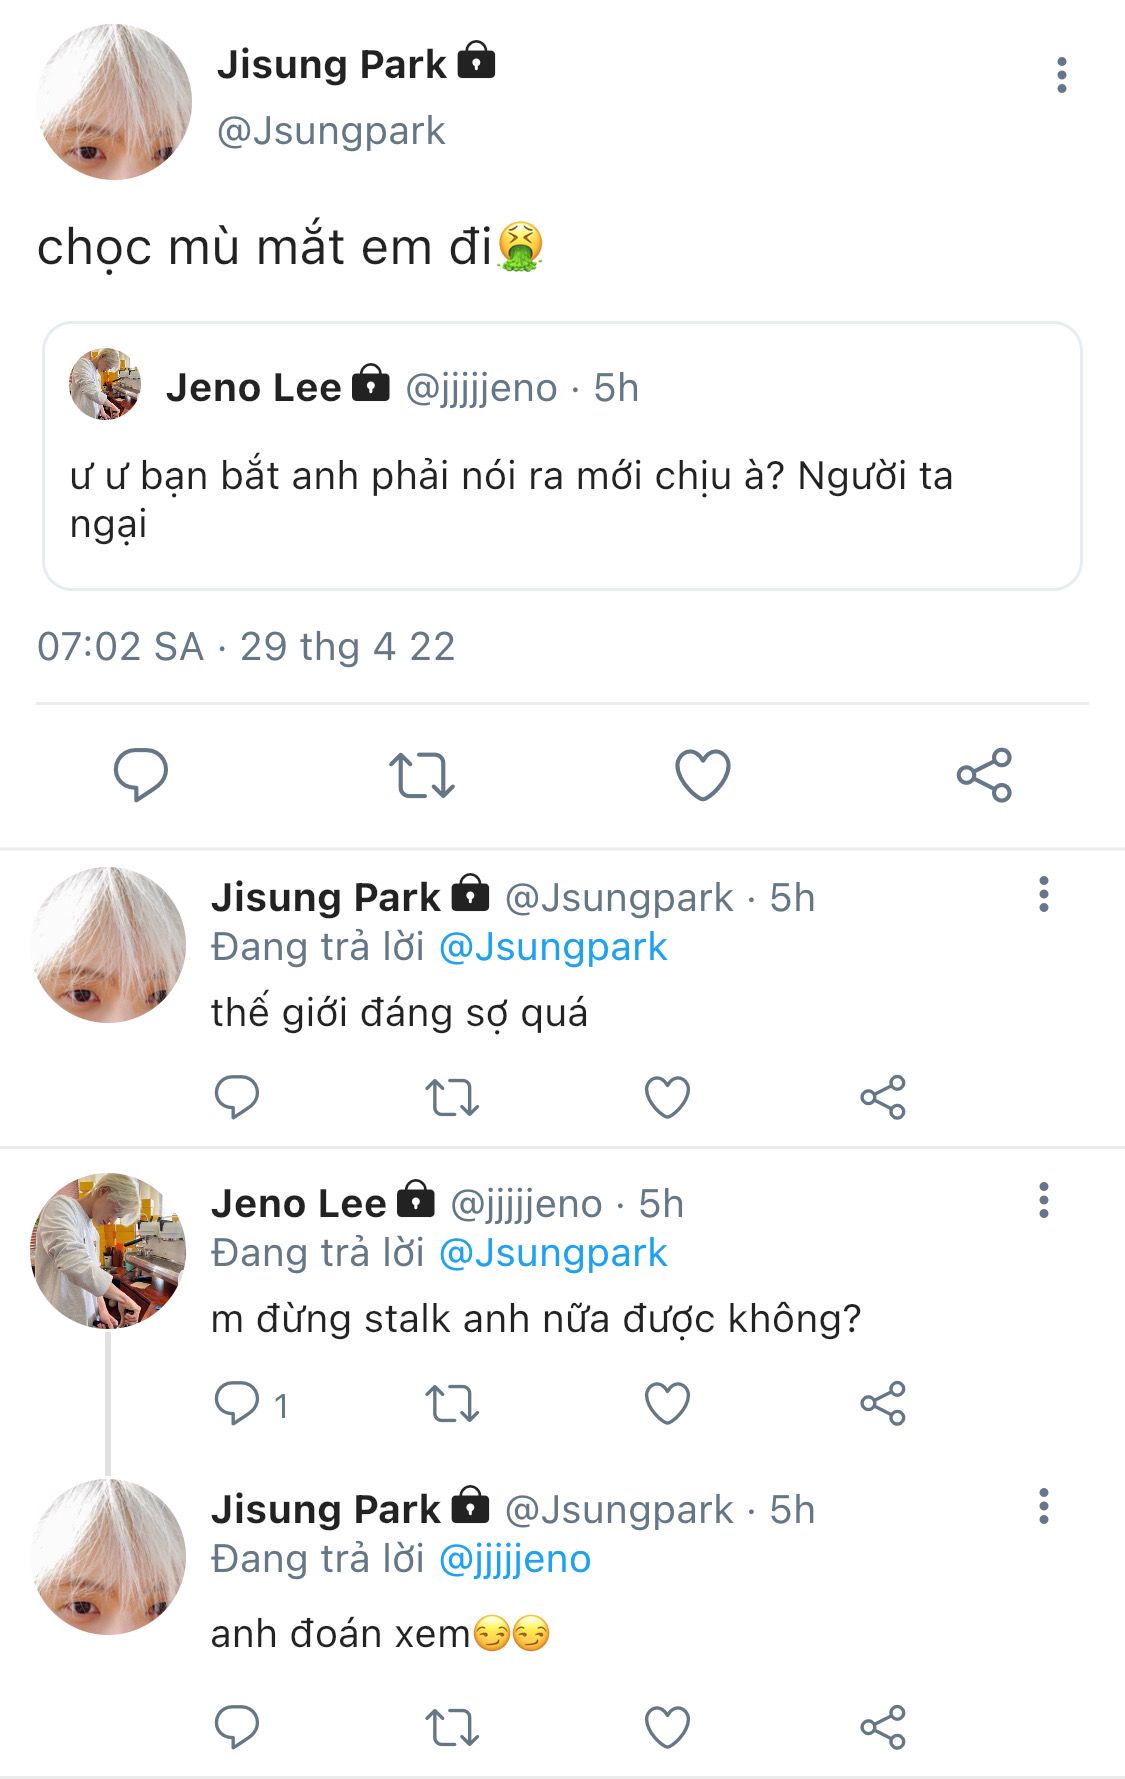Open options menu for "thế giới đáng sợ quá" reply
This screenshot has width=1125, height=1779.
click(x=1043, y=894)
